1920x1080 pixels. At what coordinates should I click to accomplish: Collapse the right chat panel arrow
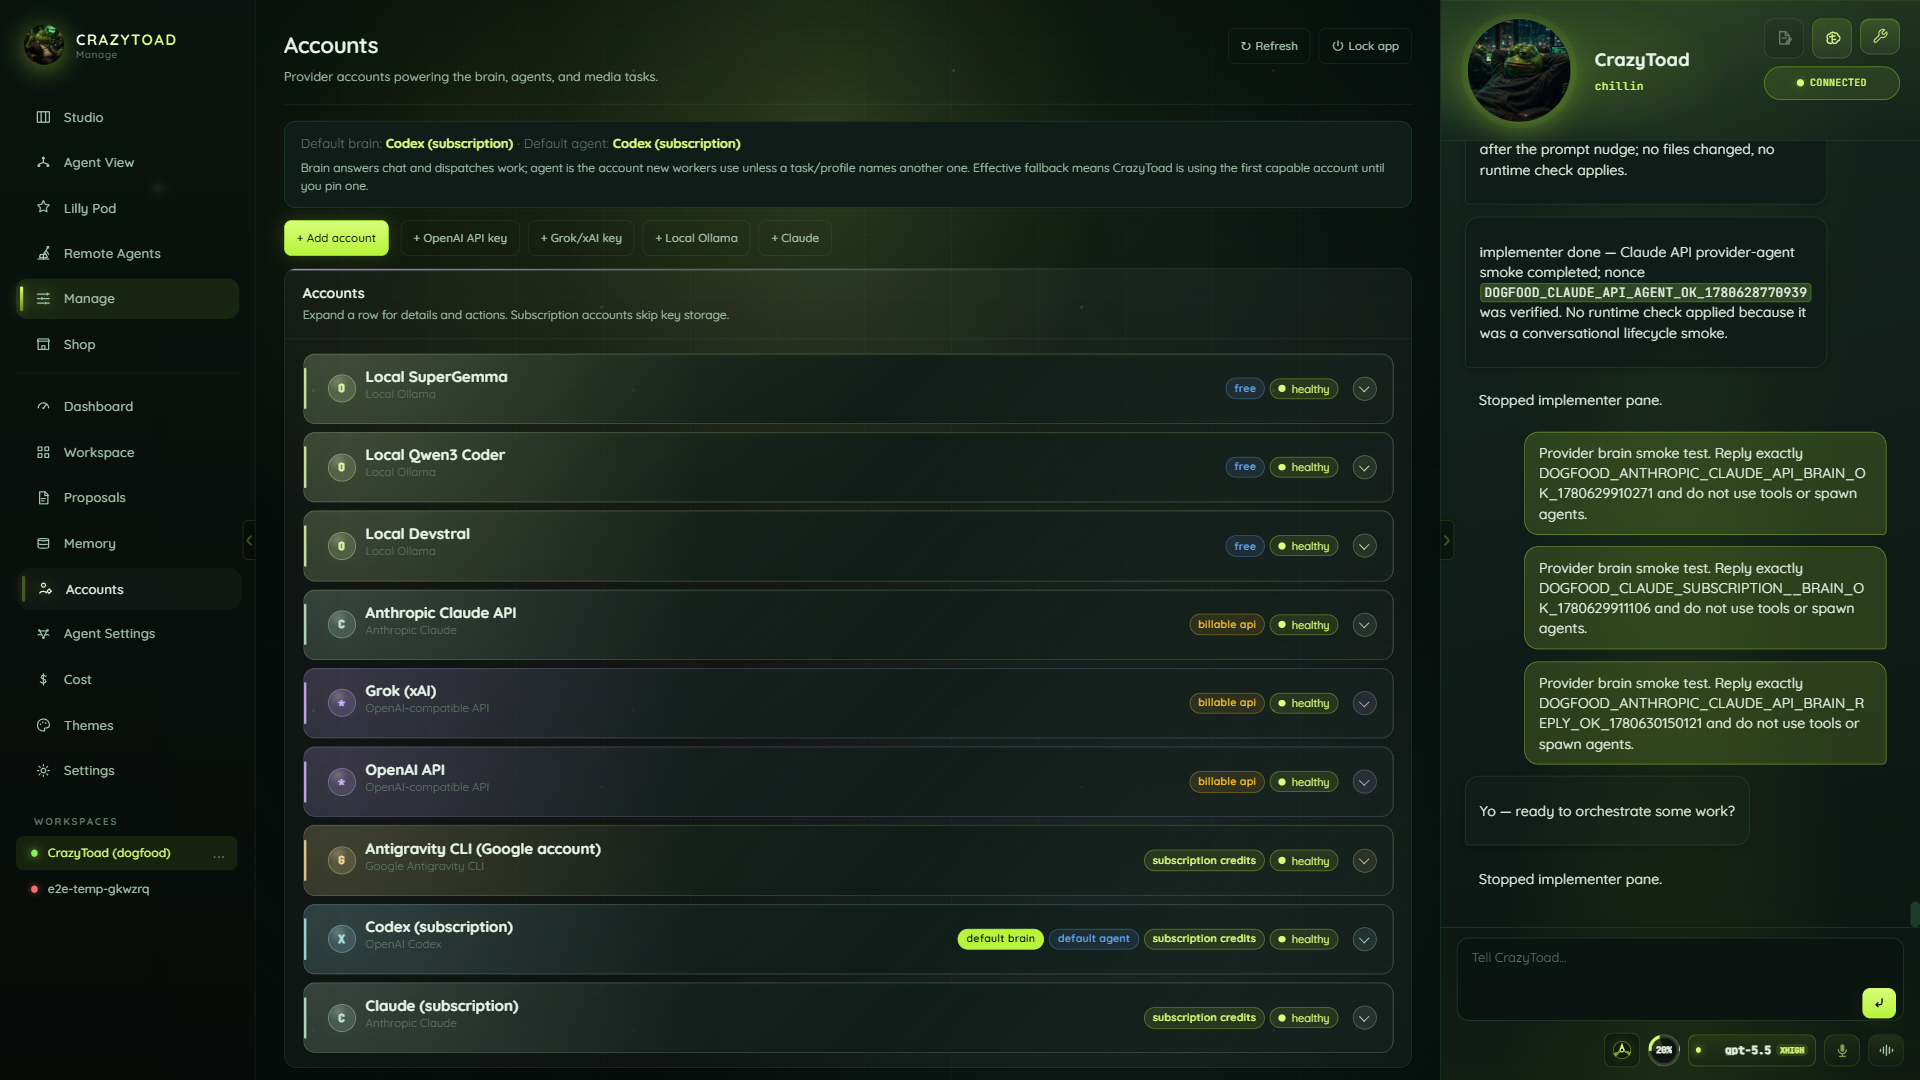(1446, 540)
